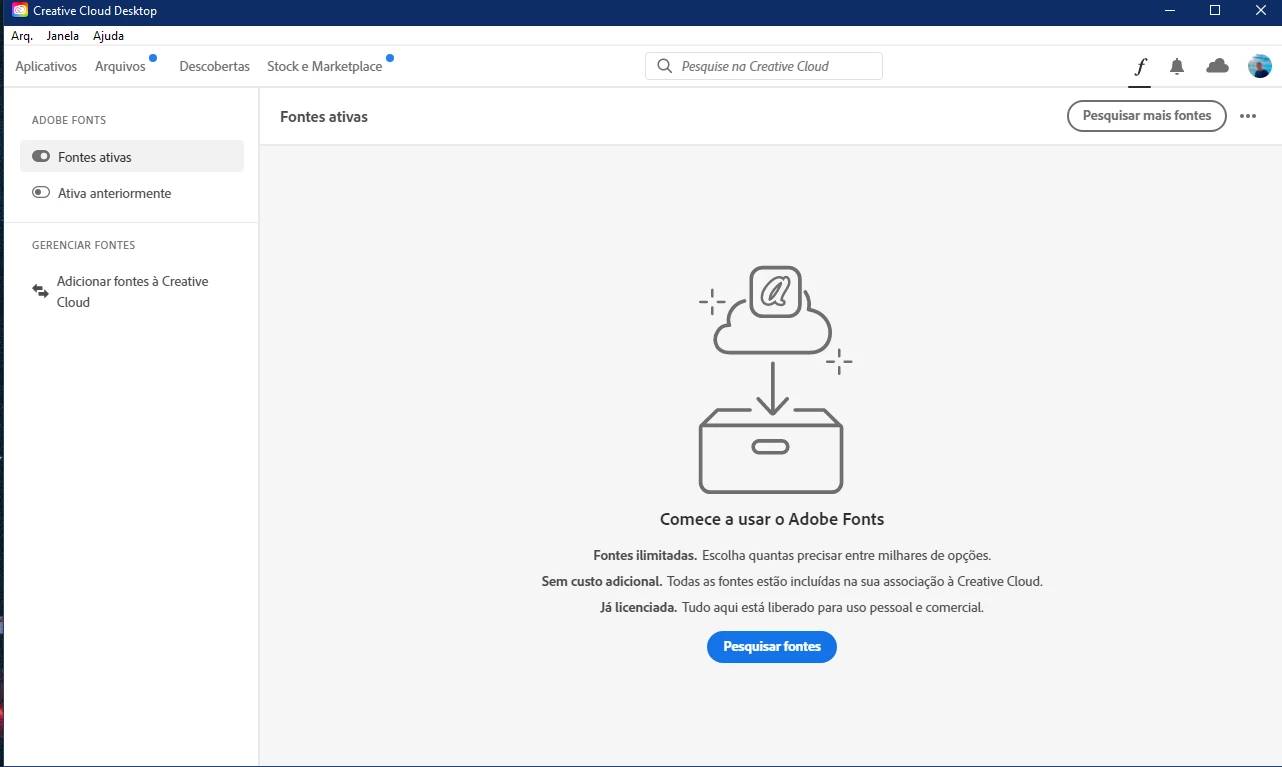Screen dimensions: 1282x767
Task: Open the Adobe Fonts icon in header
Action: coord(1140,67)
